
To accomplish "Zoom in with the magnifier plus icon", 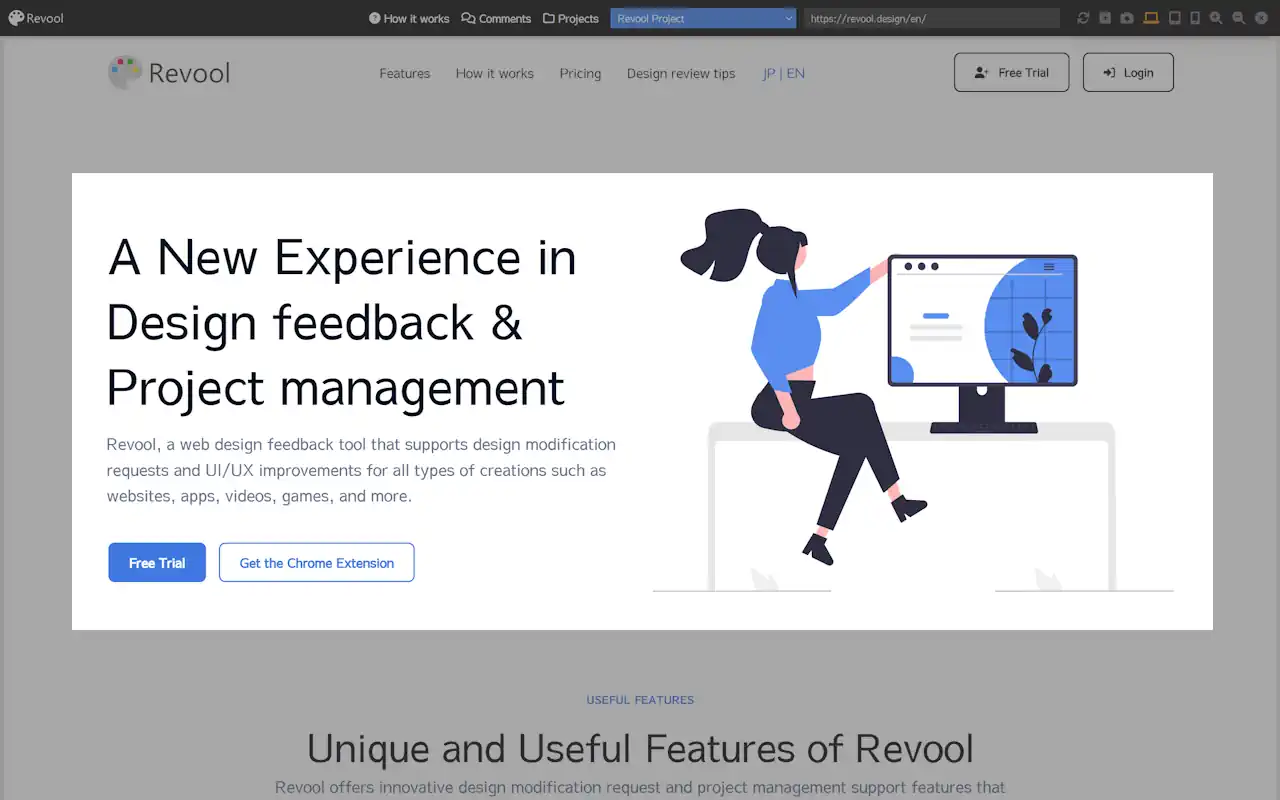I will pos(1216,18).
